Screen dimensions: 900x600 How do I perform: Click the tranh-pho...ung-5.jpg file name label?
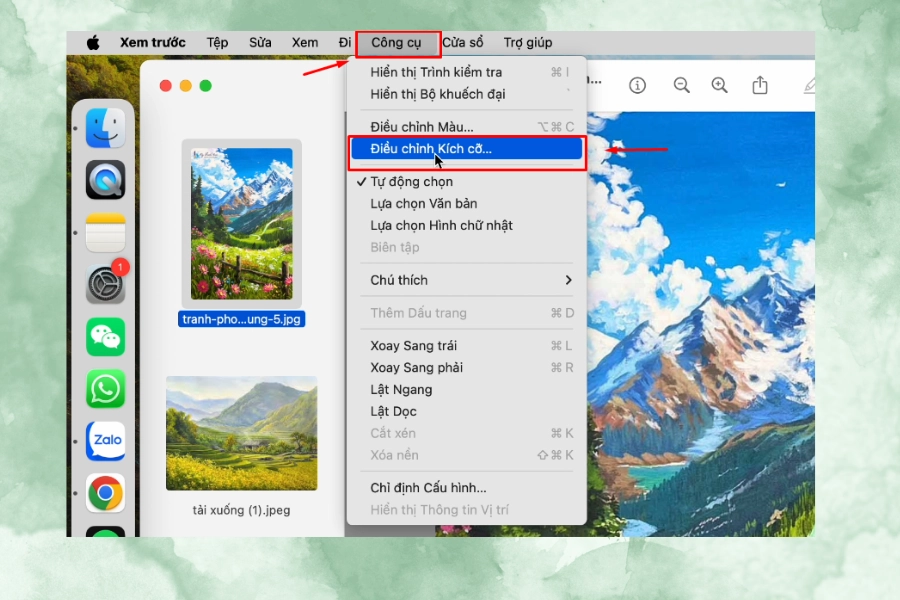tap(242, 319)
